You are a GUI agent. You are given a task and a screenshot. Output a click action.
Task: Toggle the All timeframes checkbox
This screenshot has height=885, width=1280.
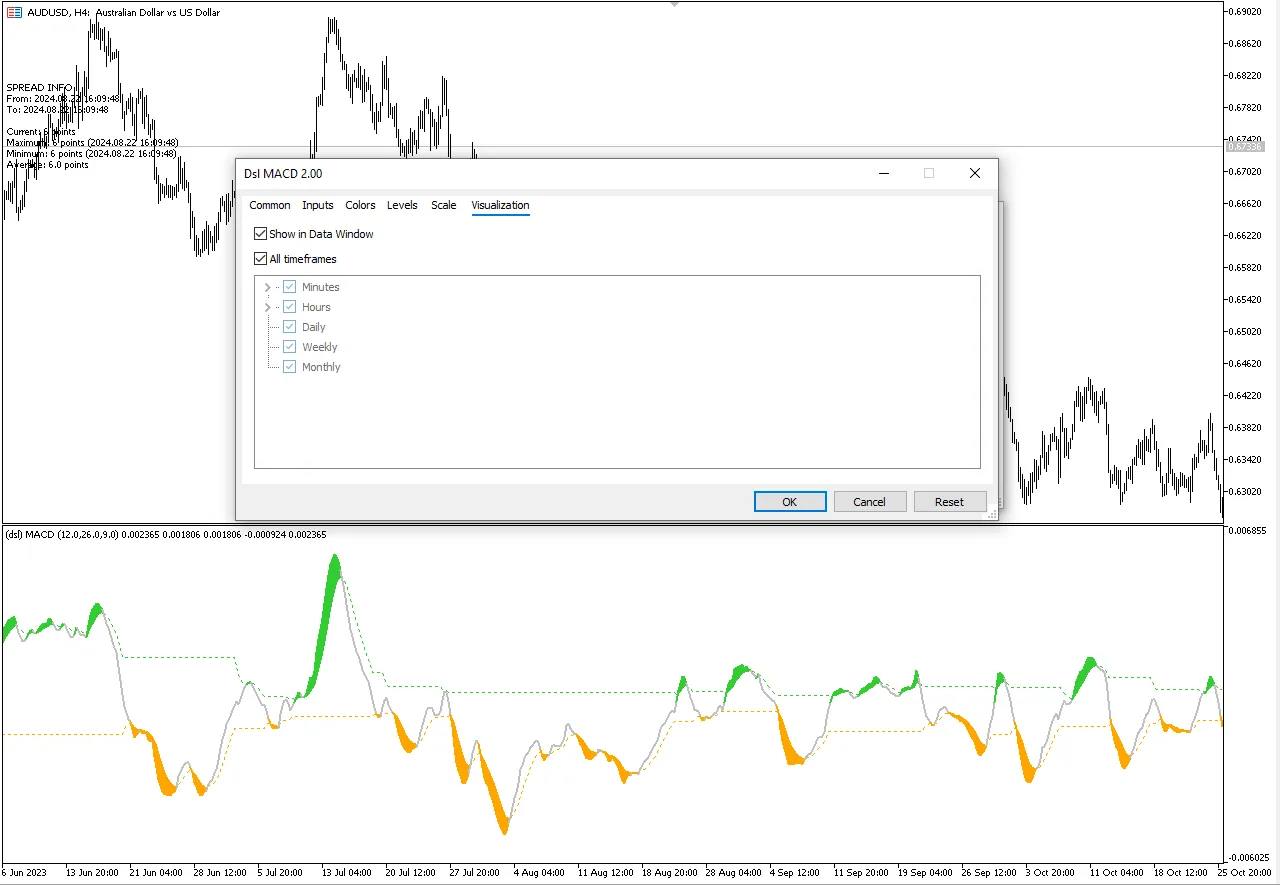point(261,259)
